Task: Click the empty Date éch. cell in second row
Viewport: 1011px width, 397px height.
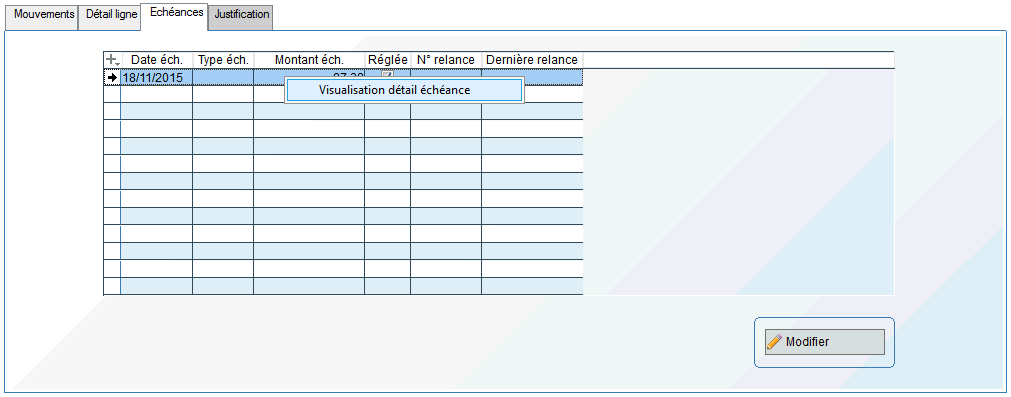Action: click(157, 94)
